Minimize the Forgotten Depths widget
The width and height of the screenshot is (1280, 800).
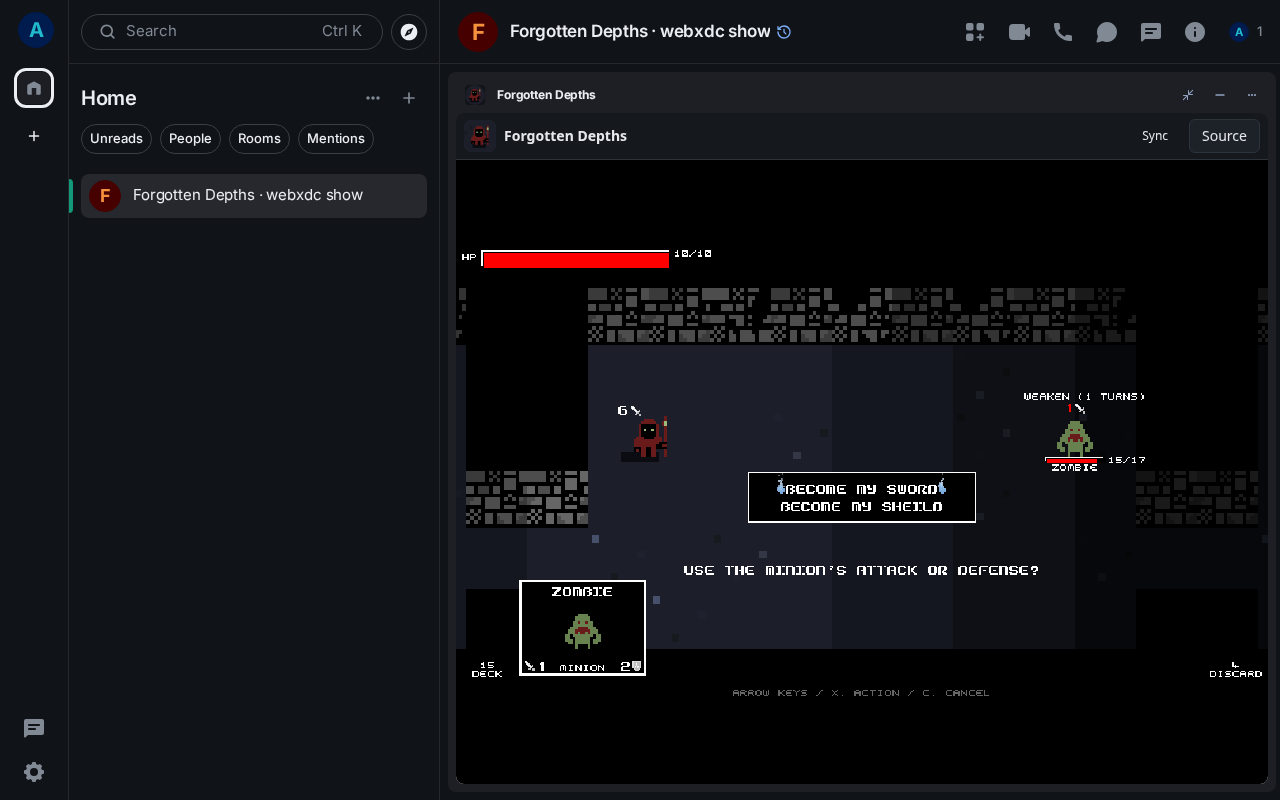click(1220, 95)
